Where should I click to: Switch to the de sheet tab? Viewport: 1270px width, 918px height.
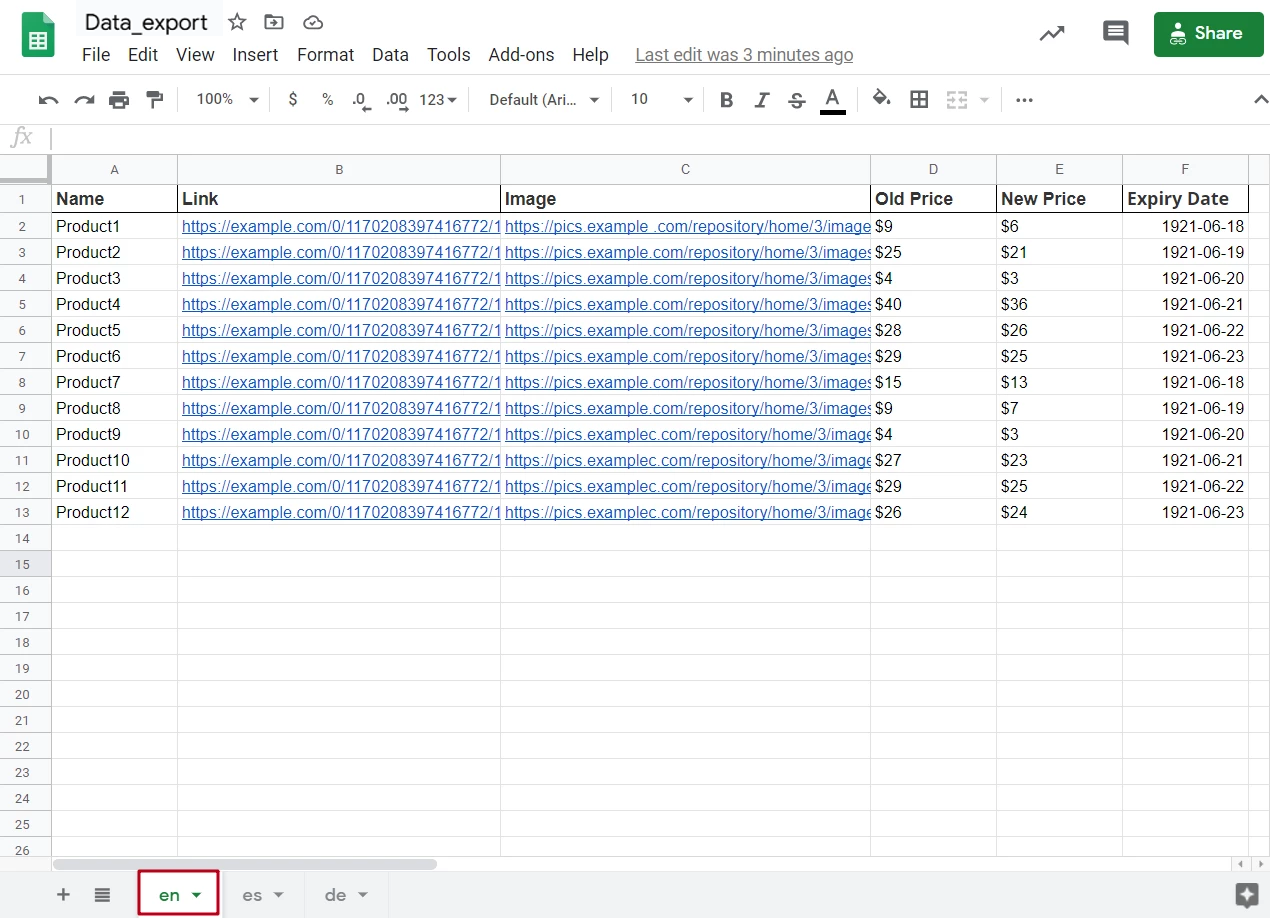[x=335, y=895]
